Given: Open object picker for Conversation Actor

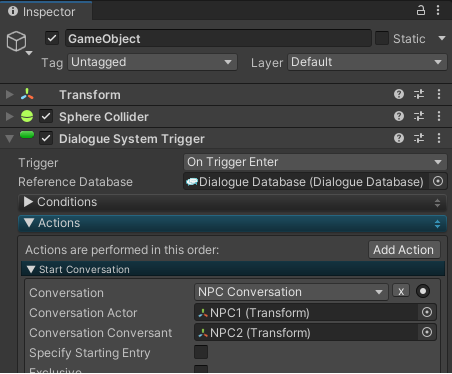Looking at the screenshot, I should (x=427, y=312).
